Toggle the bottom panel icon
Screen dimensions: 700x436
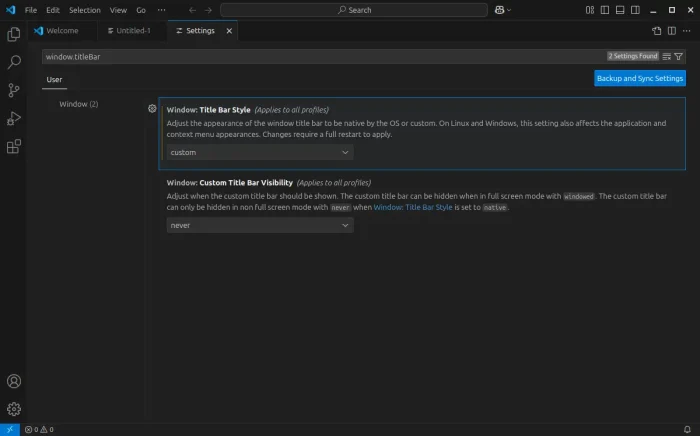coord(620,10)
